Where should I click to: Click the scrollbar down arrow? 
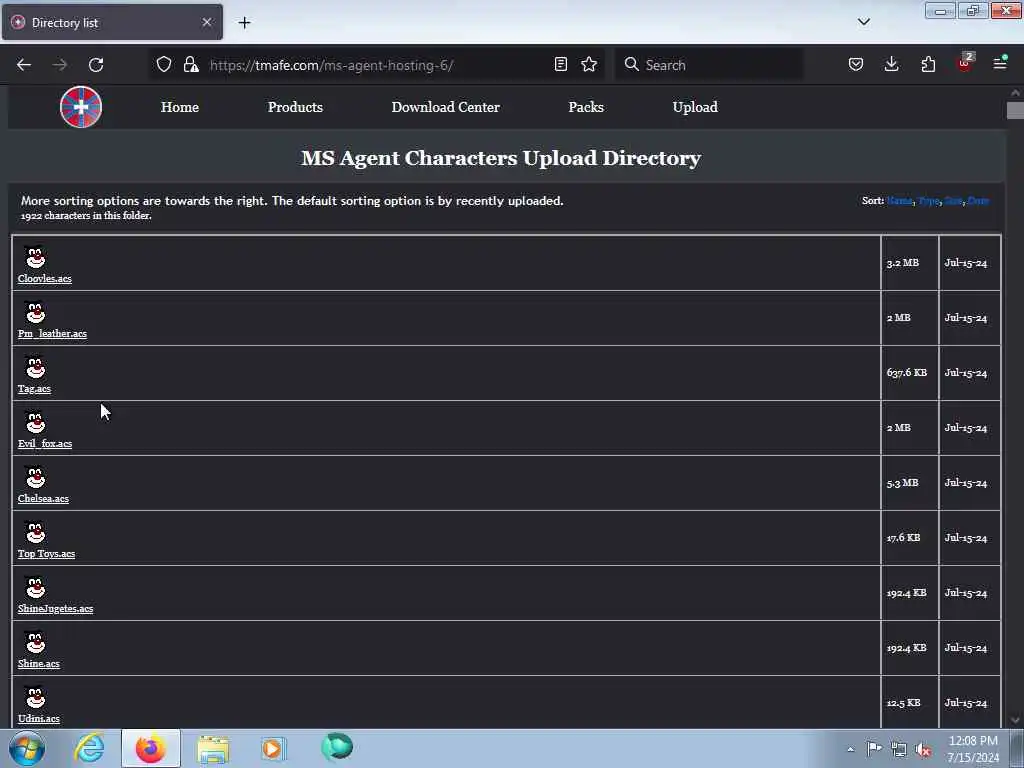click(1015, 720)
